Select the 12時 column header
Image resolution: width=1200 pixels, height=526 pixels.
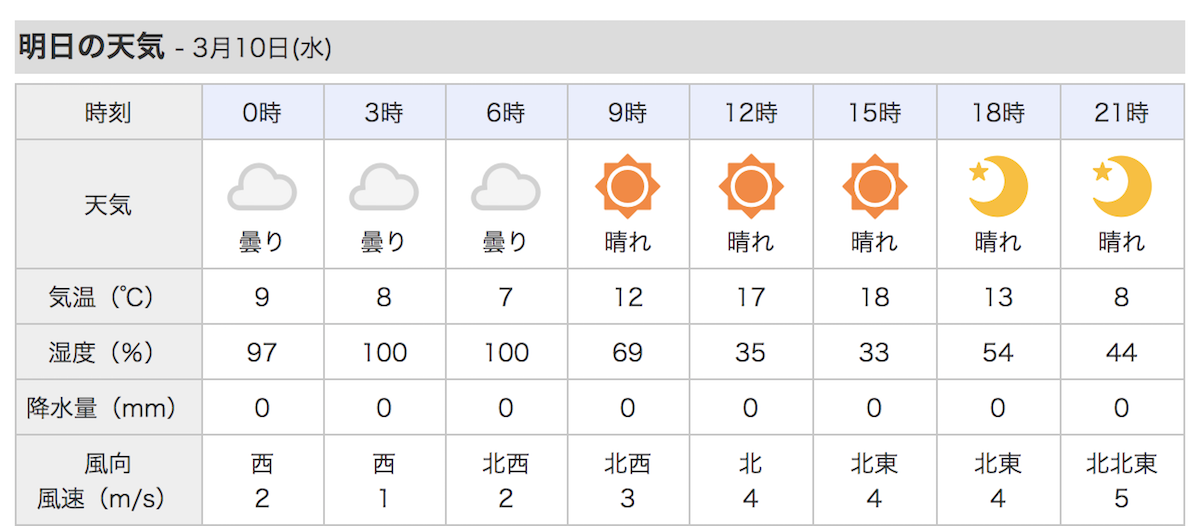[x=751, y=113]
